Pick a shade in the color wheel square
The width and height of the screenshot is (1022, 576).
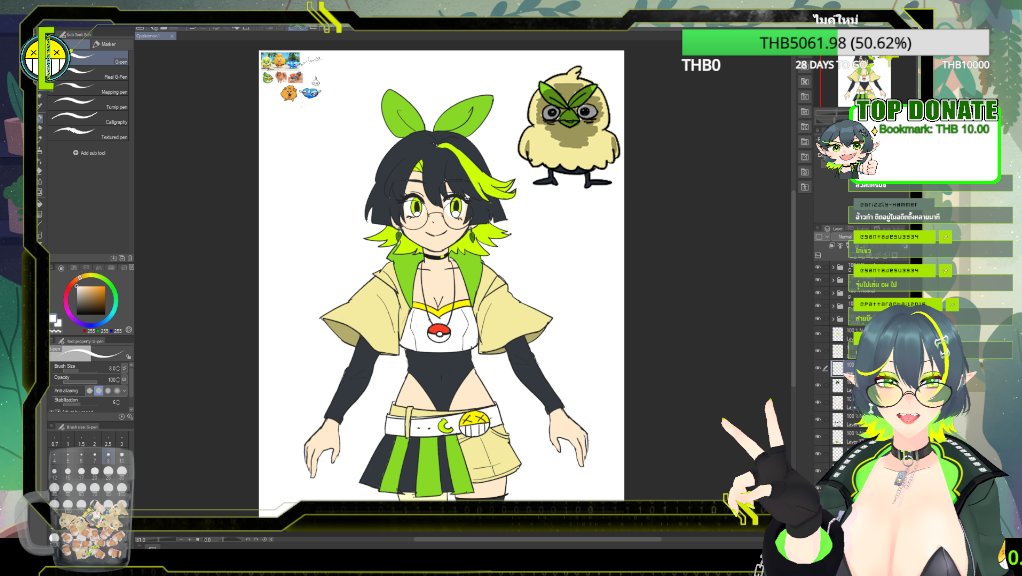pyautogui.click(x=91, y=300)
